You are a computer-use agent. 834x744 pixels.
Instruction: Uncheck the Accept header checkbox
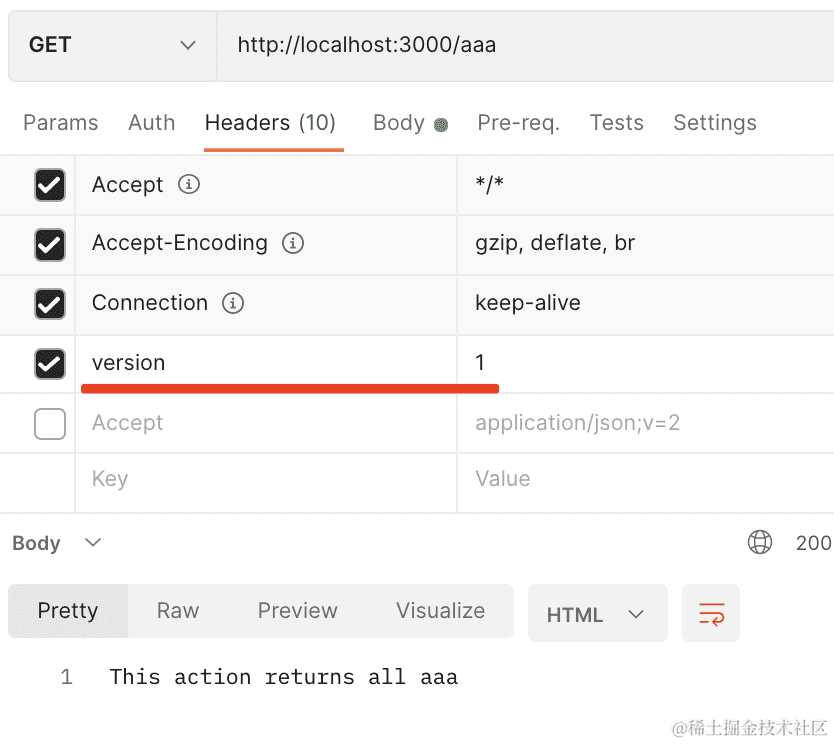coord(50,185)
